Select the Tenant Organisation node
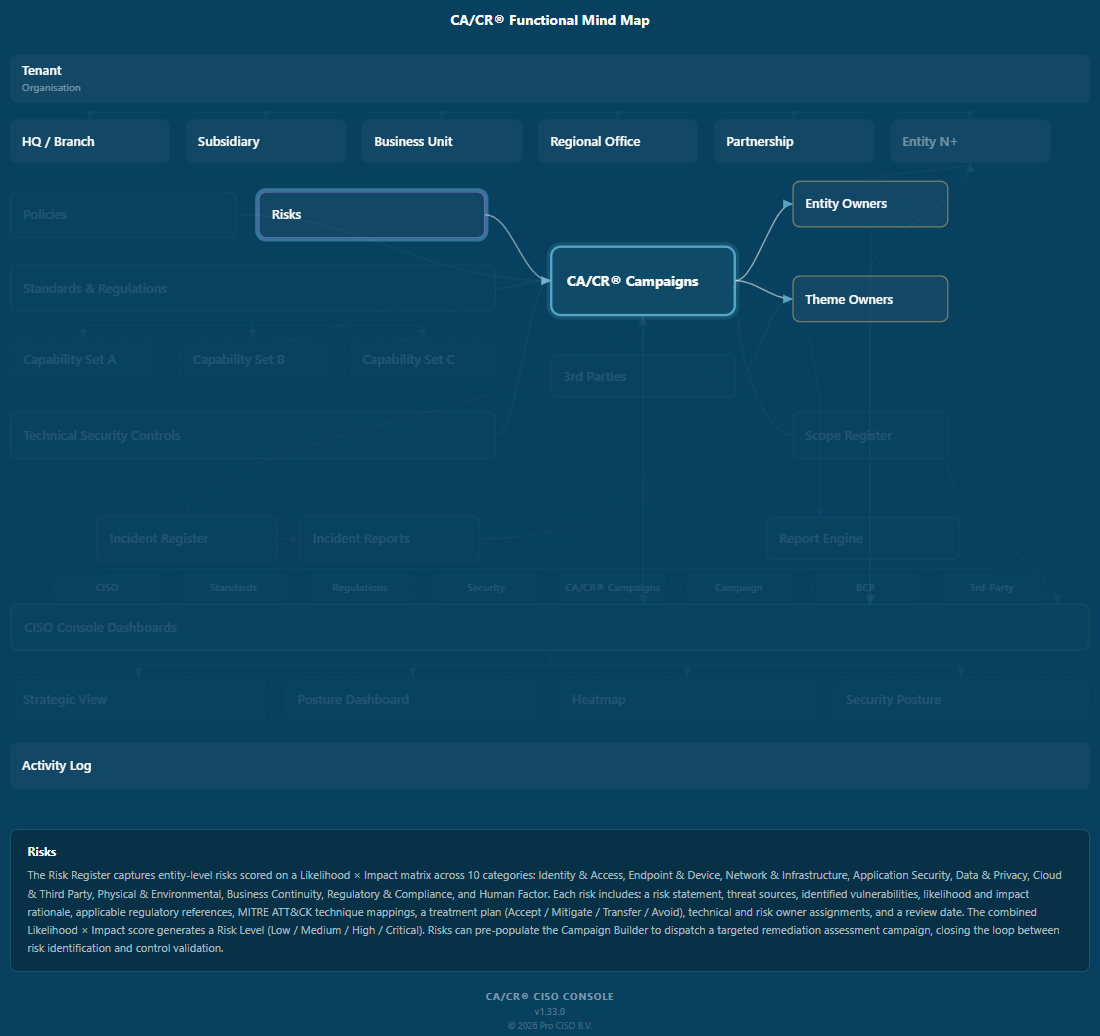 tap(549, 79)
